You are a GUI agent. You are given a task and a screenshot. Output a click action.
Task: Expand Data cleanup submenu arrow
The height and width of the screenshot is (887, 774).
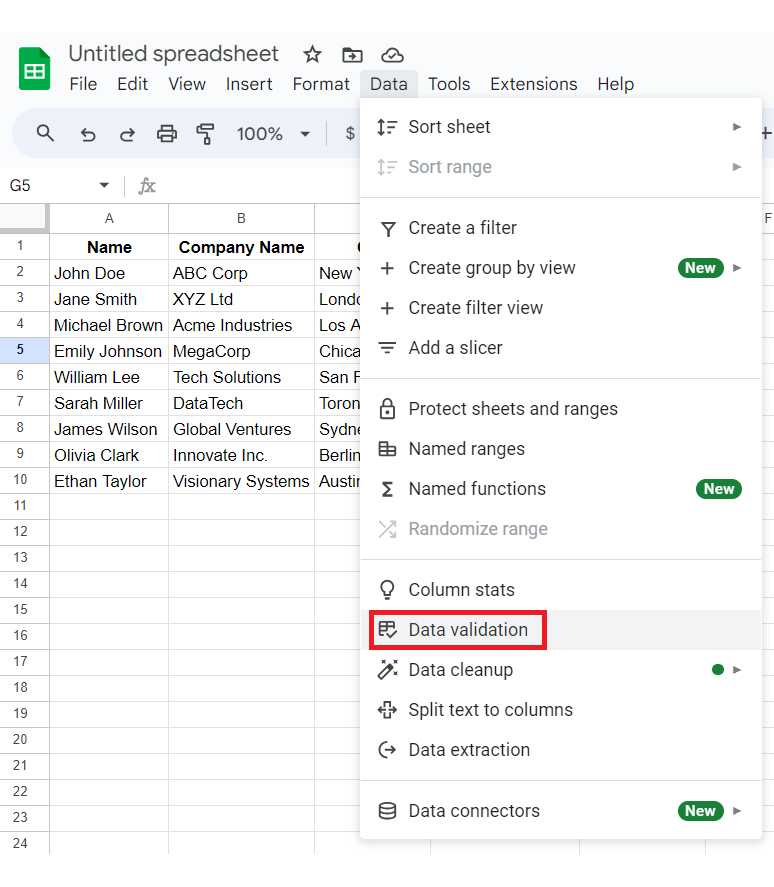coord(737,670)
